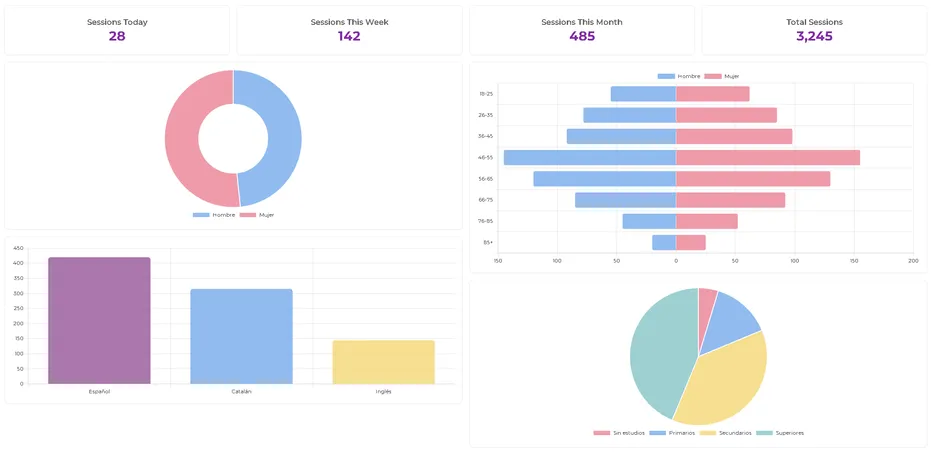This screenshot has width=936, height=453.
Task: Select the blue Hombre bar for 46-55
Action: coord(590,158)
